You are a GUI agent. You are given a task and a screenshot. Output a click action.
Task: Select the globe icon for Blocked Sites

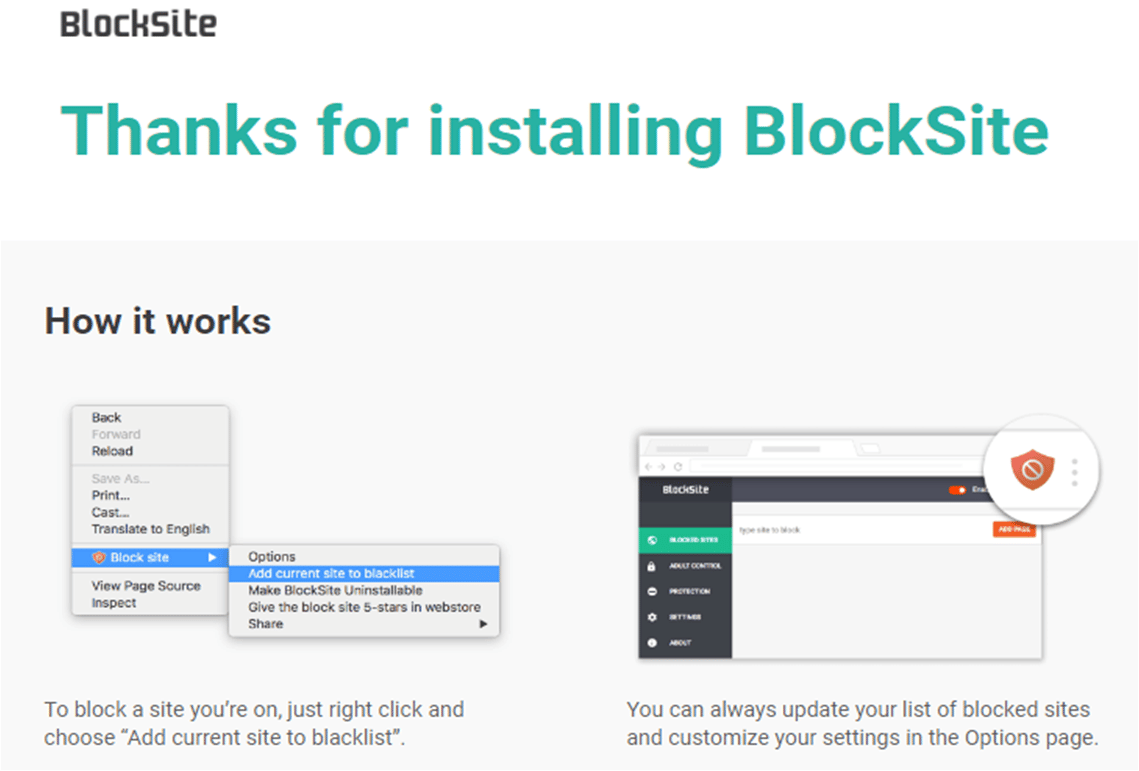652,540
